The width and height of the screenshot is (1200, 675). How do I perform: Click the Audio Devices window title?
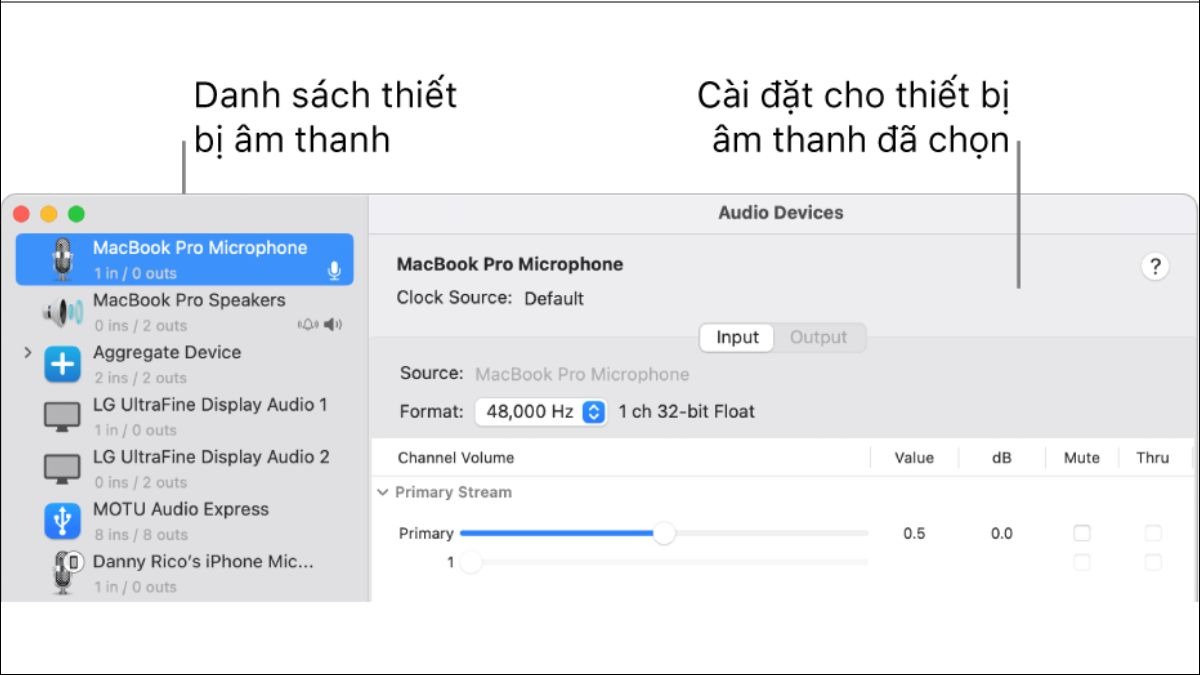pos(781,212)
